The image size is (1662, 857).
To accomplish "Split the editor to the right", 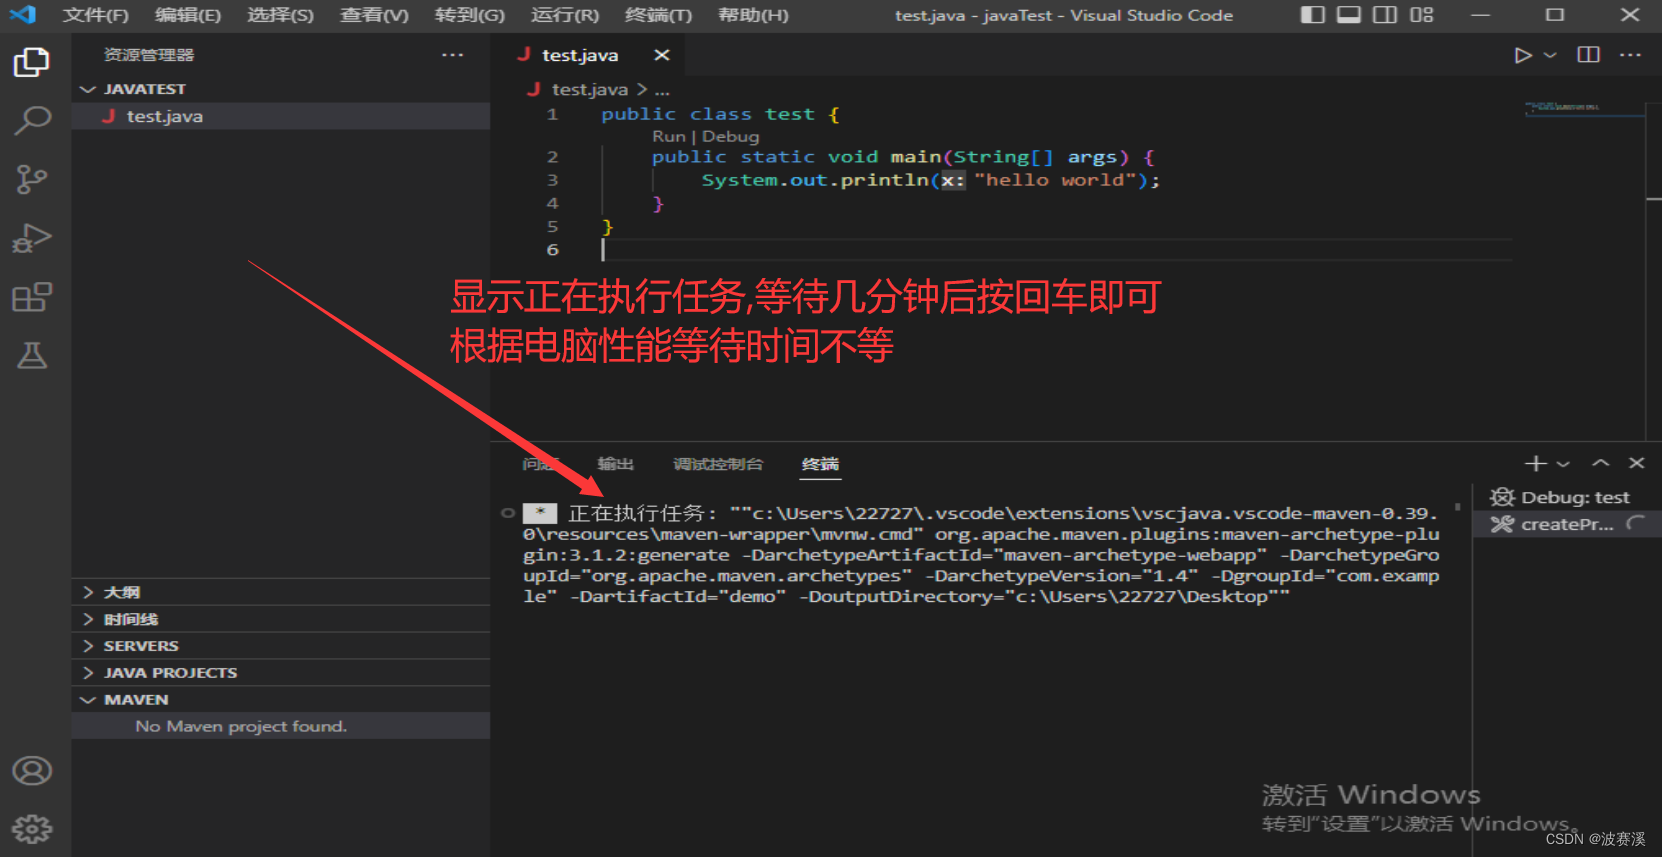I will click(1588, 55).
